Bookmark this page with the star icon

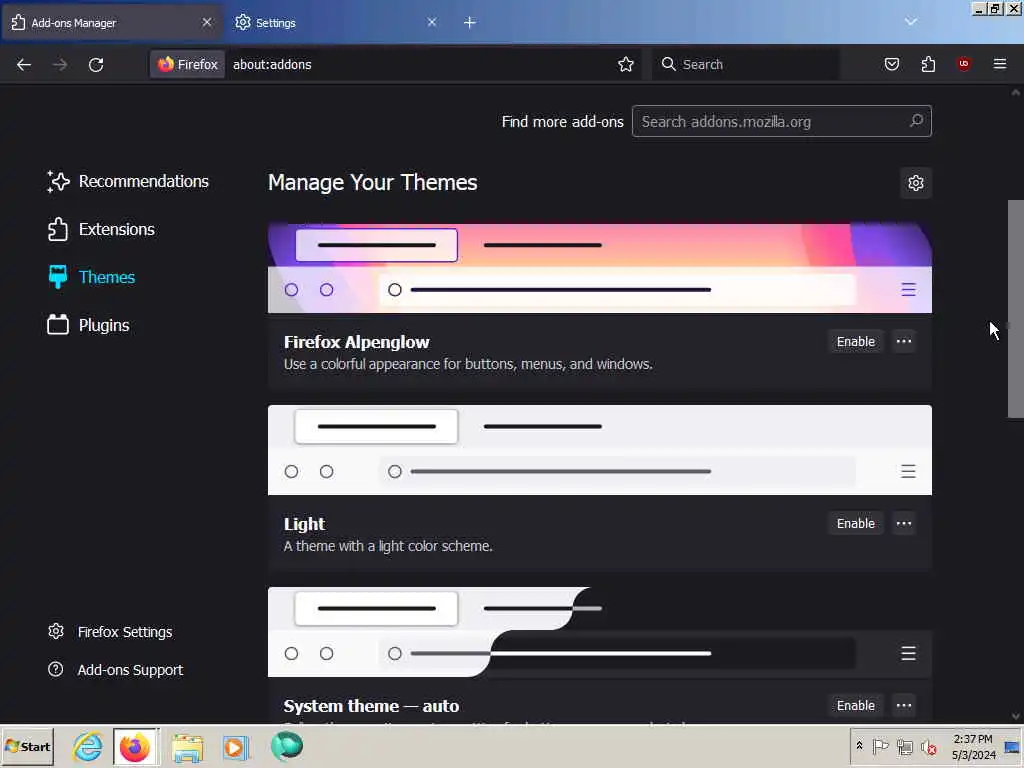click(626, 64)
